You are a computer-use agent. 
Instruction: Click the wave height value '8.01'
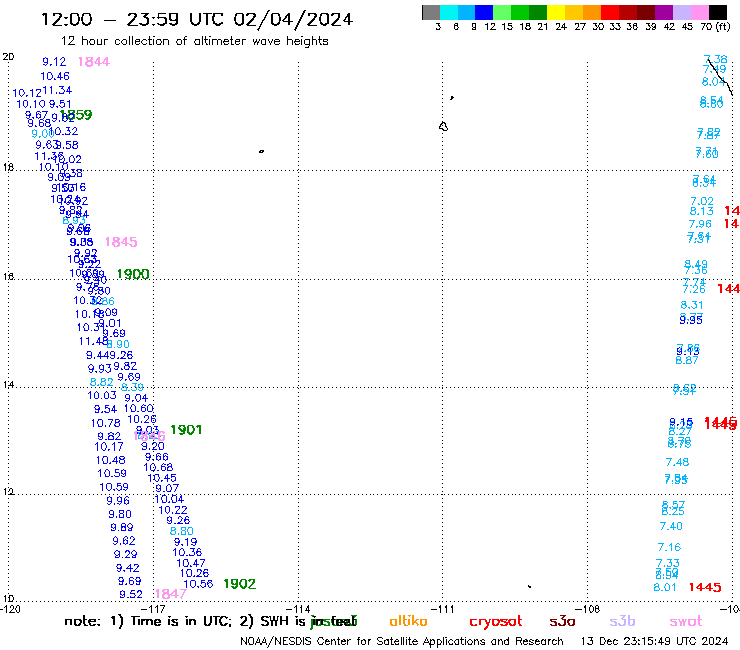point(665,588)
